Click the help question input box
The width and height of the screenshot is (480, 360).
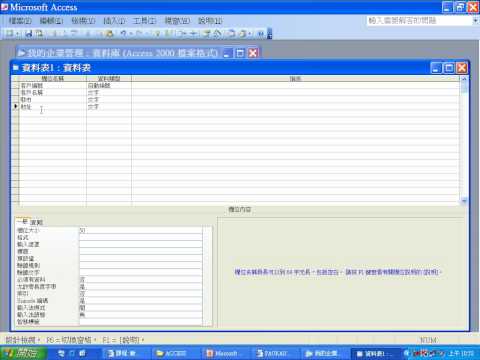click(420, 21)
